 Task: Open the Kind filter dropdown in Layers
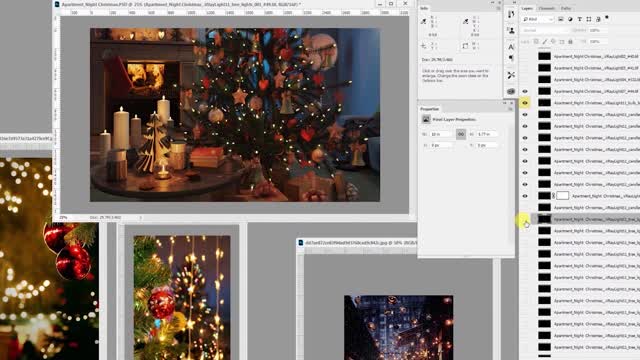point(538,19)
